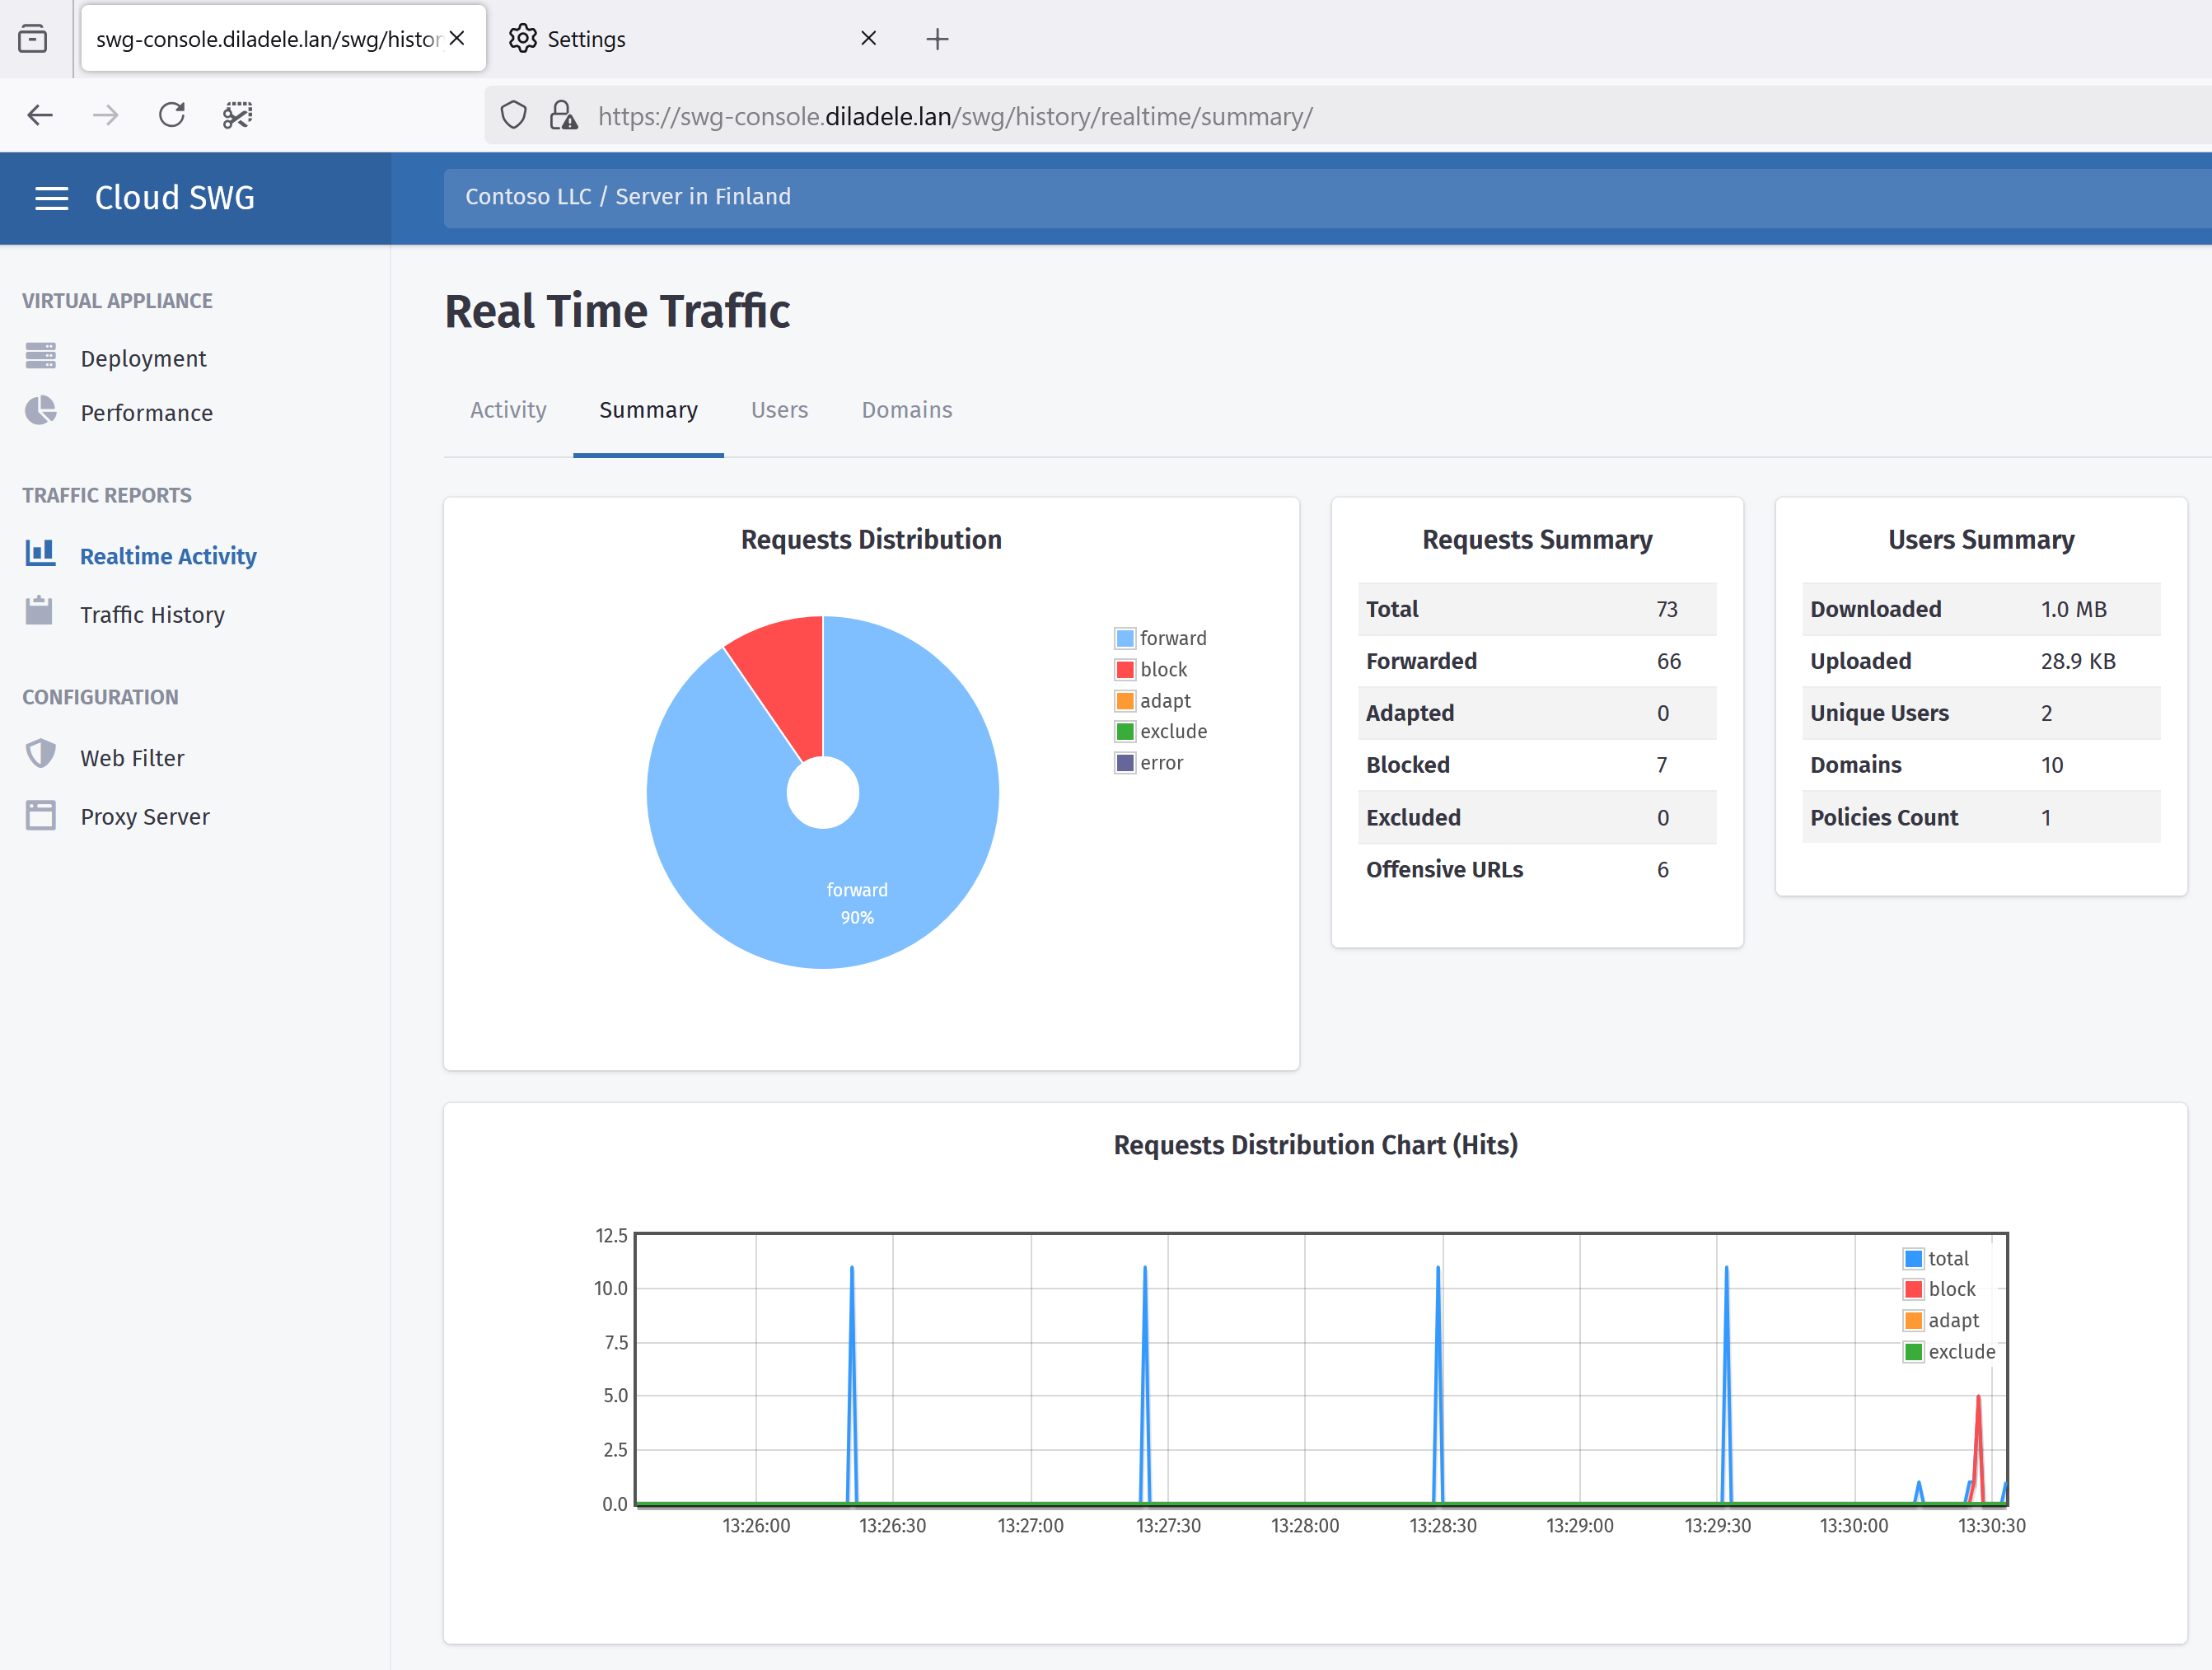The height and width of the screenshot is (1670, 2212).
Task: Click the Forwarded row value 66
Action: (1669, 661)
